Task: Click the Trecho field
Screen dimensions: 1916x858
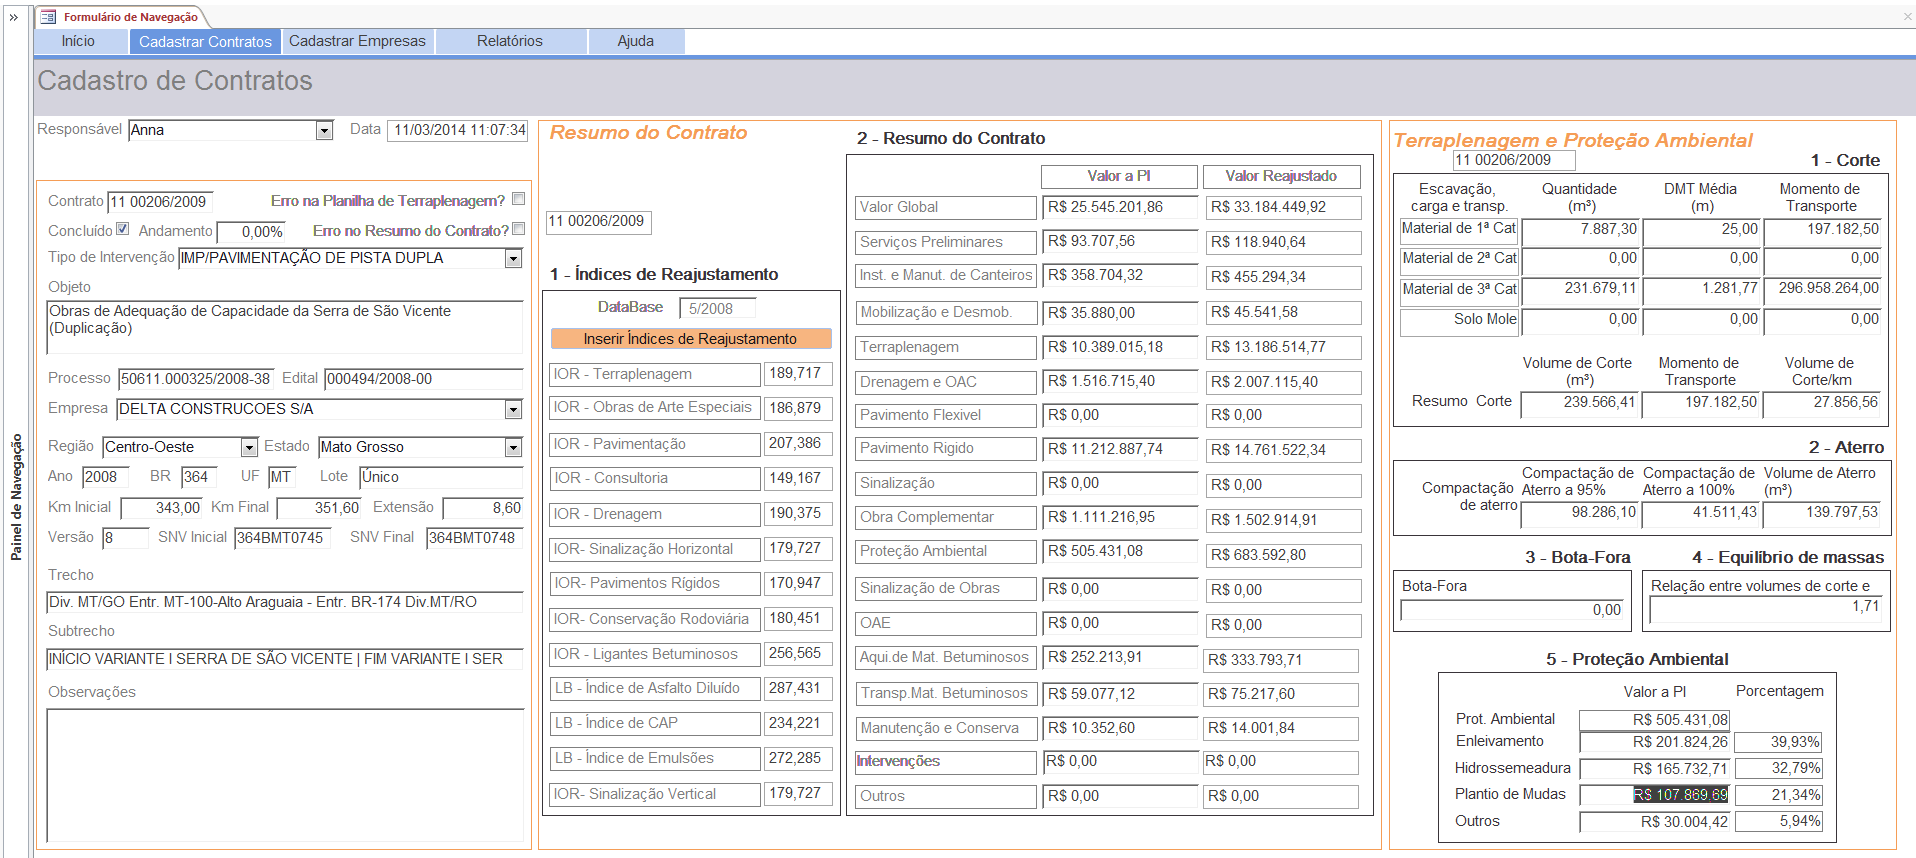Action: click(285, 602)
